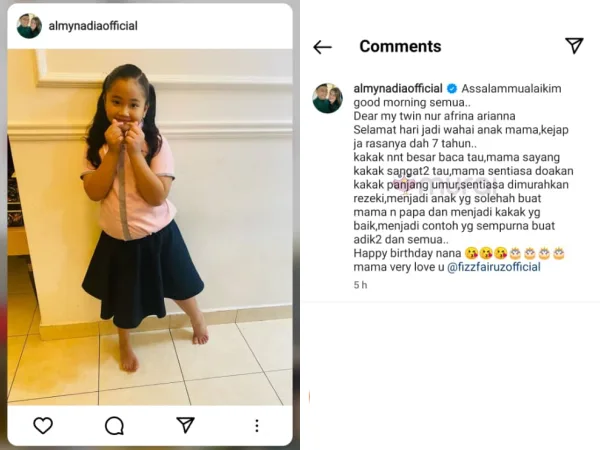This screenshot has width=600, height=450.
Task: Click the kissing face emojis in the caption
Action: click(486, 253)
